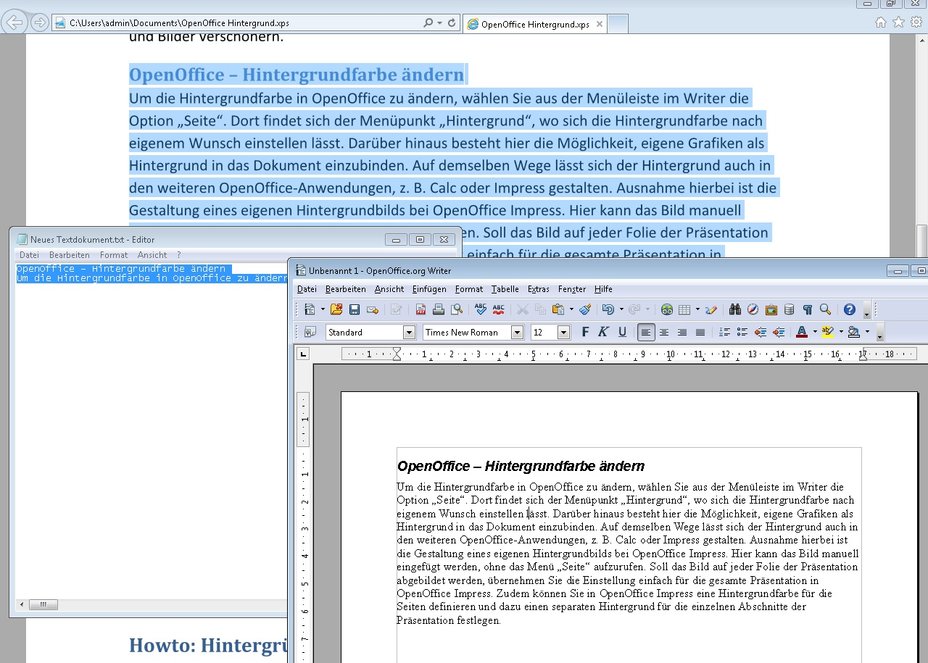Toggle underline U button
The width and height of the screenshot is (928, 663).
tap(622, 332)
